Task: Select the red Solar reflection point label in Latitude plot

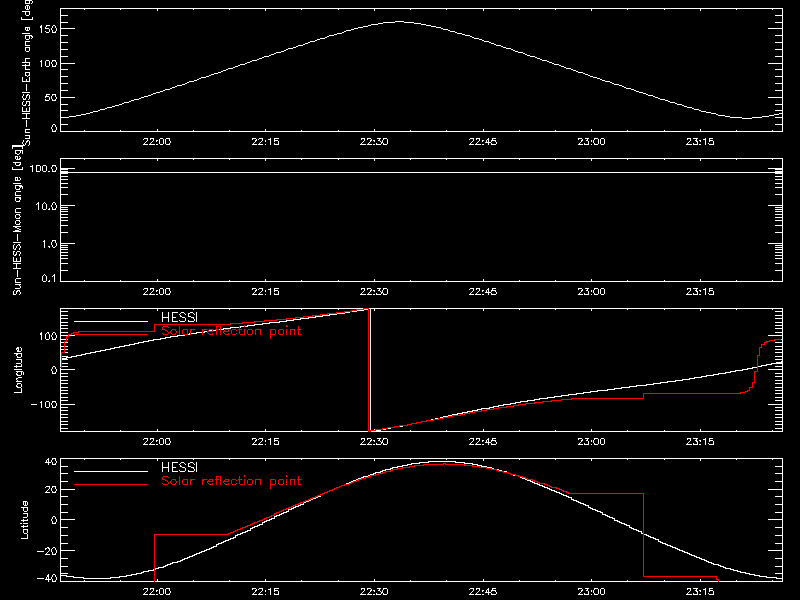Action: click(x=231, y=481)
